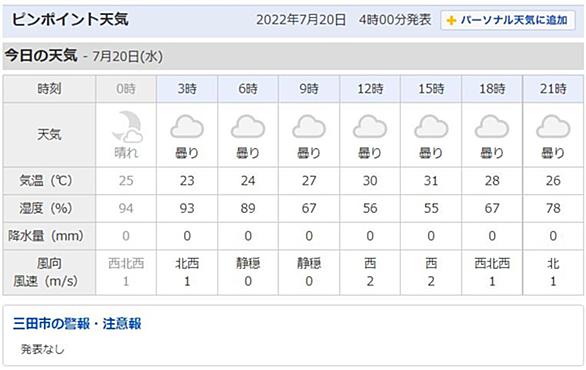586x370 pixels.
Task: Select the cloud icon under 12時
Action: click(370, 127)
